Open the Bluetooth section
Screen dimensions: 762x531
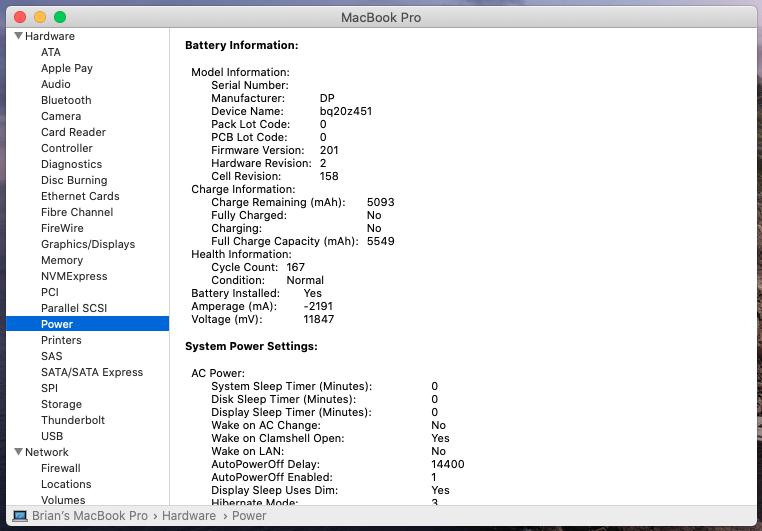click(x=66, y=100)
